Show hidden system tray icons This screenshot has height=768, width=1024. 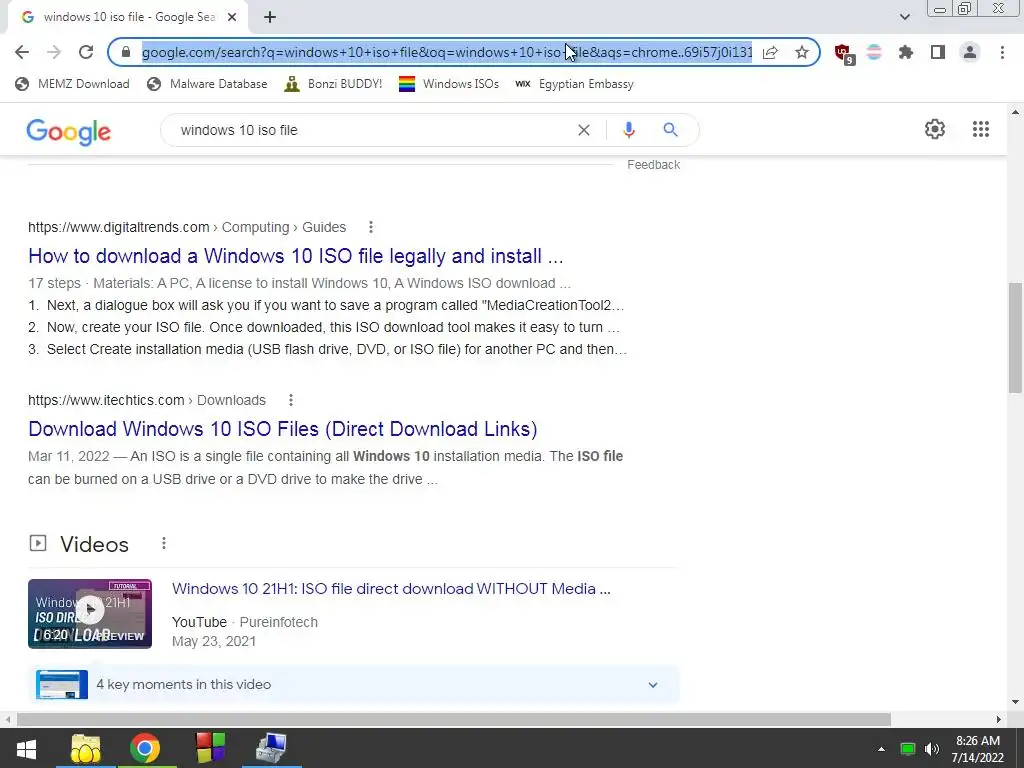(x=881, y=749)
